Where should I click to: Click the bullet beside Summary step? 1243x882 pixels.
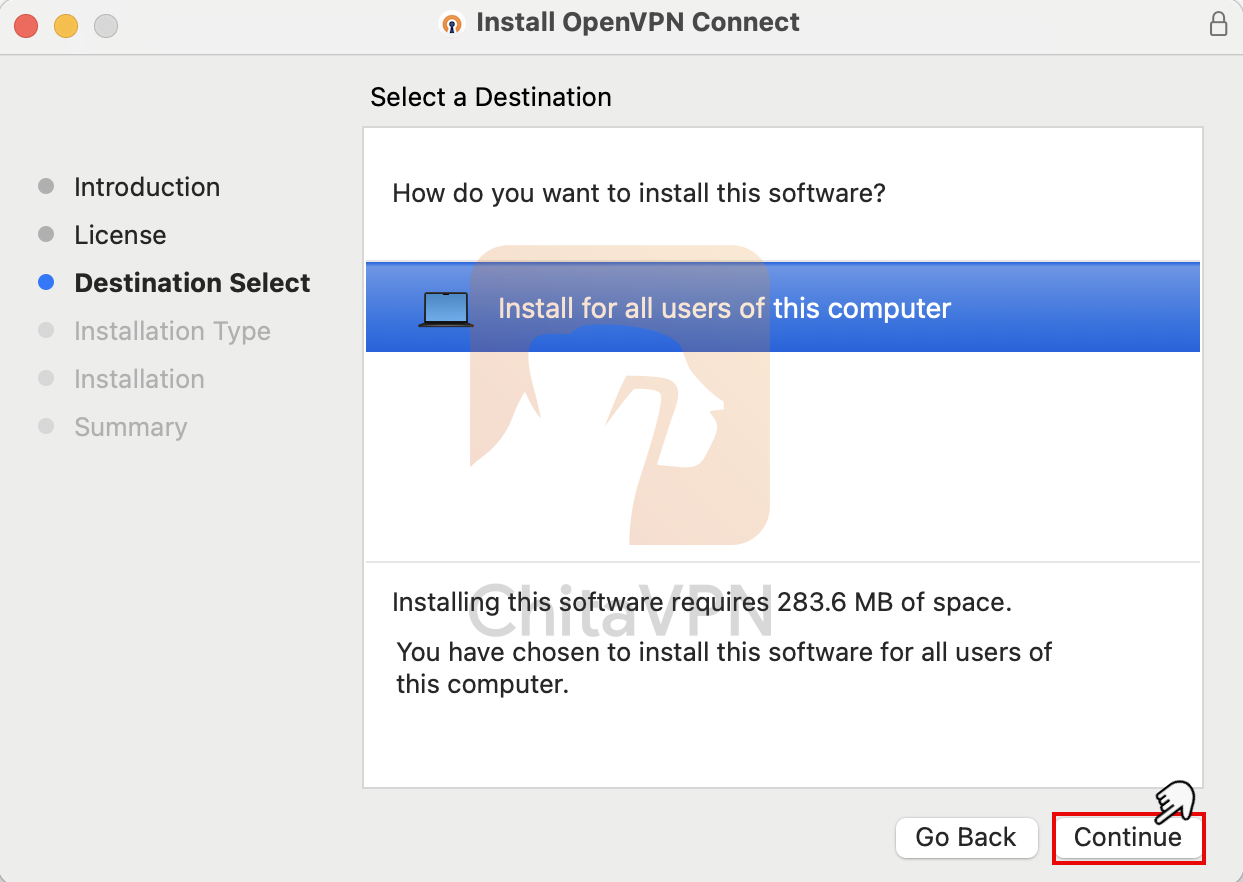coord(46,427)
